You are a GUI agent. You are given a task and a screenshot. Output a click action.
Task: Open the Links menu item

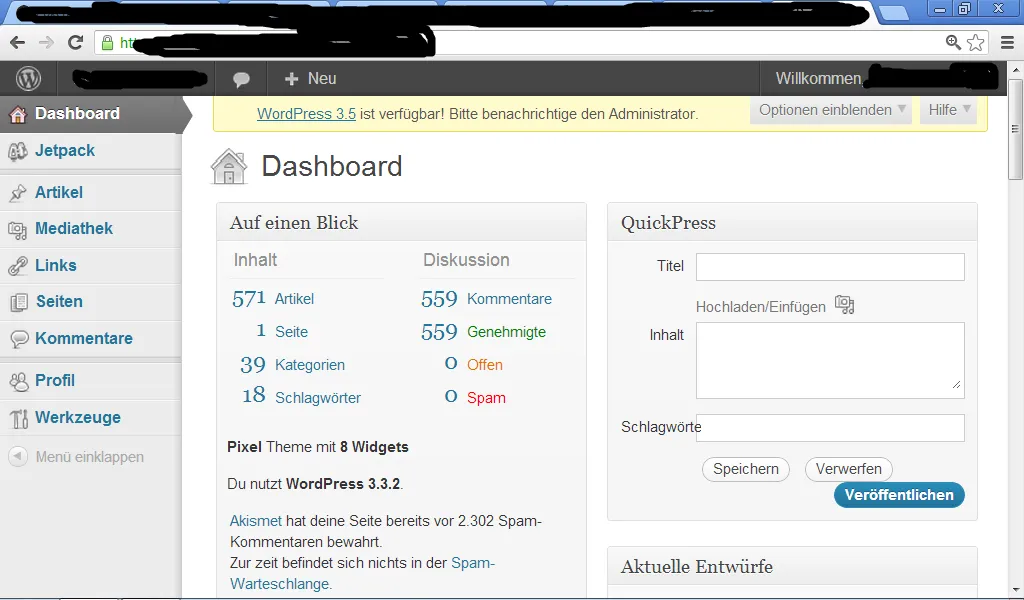click(91, 266)
